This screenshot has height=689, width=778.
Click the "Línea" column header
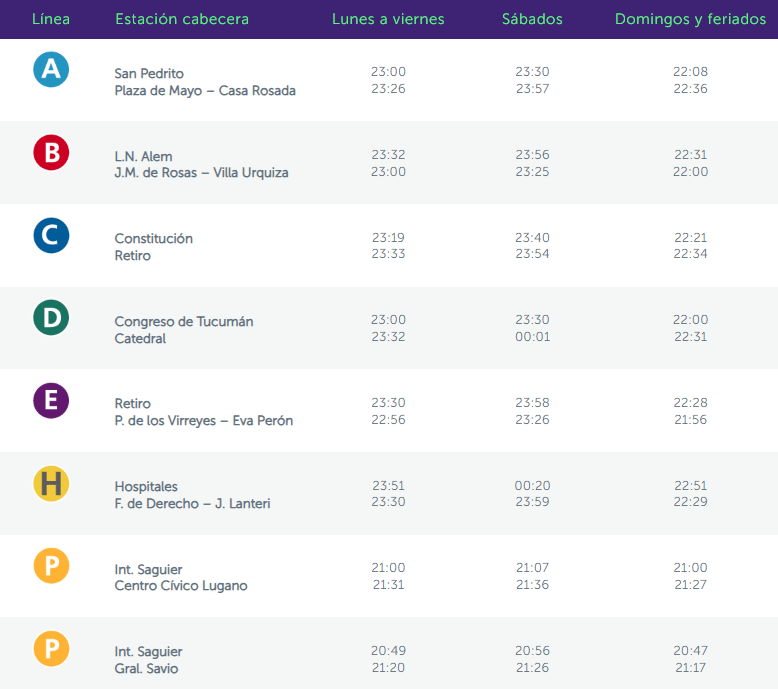coord(51,19)
